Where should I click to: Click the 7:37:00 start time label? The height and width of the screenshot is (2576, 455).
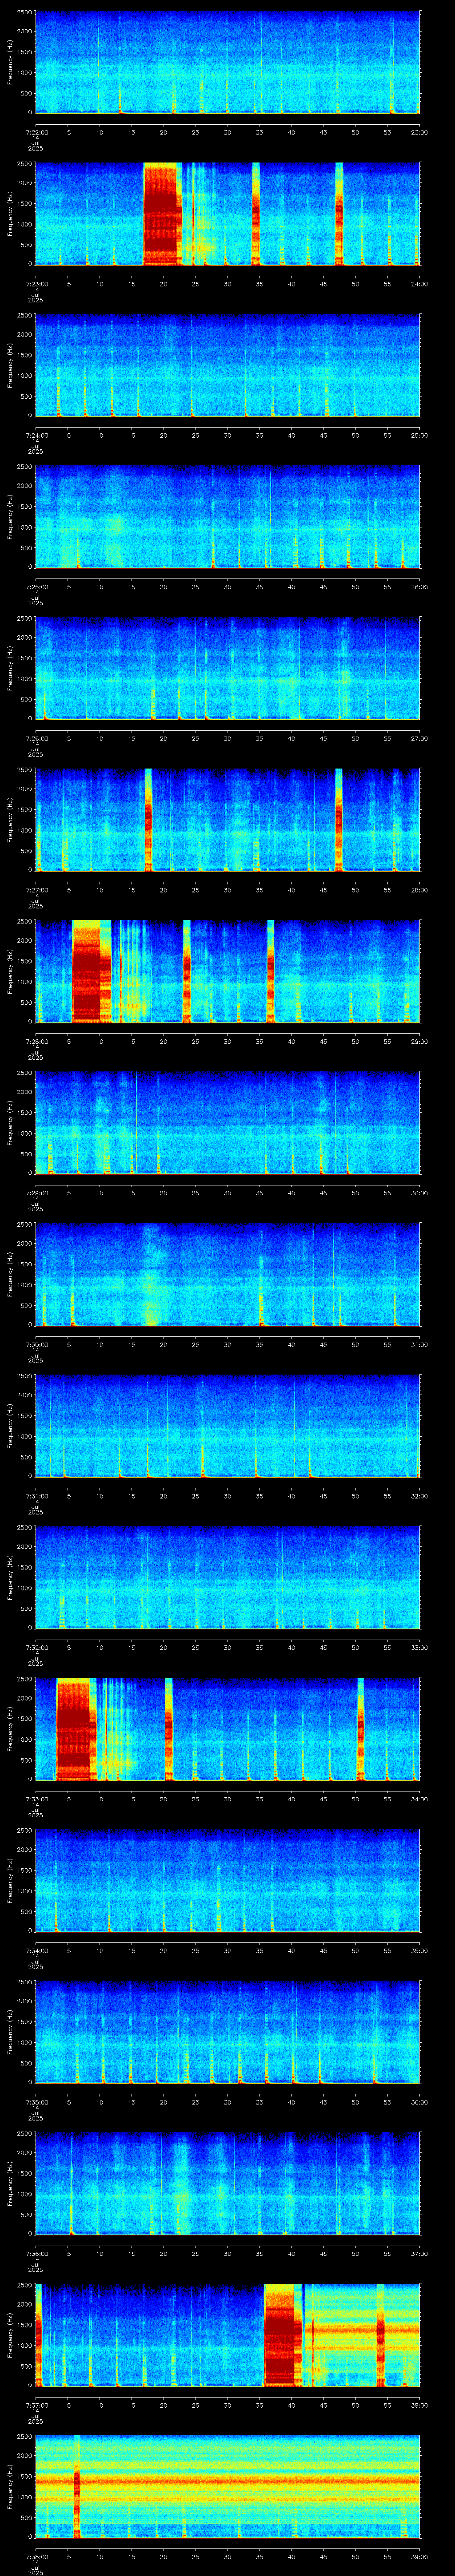coord(36,2405)
